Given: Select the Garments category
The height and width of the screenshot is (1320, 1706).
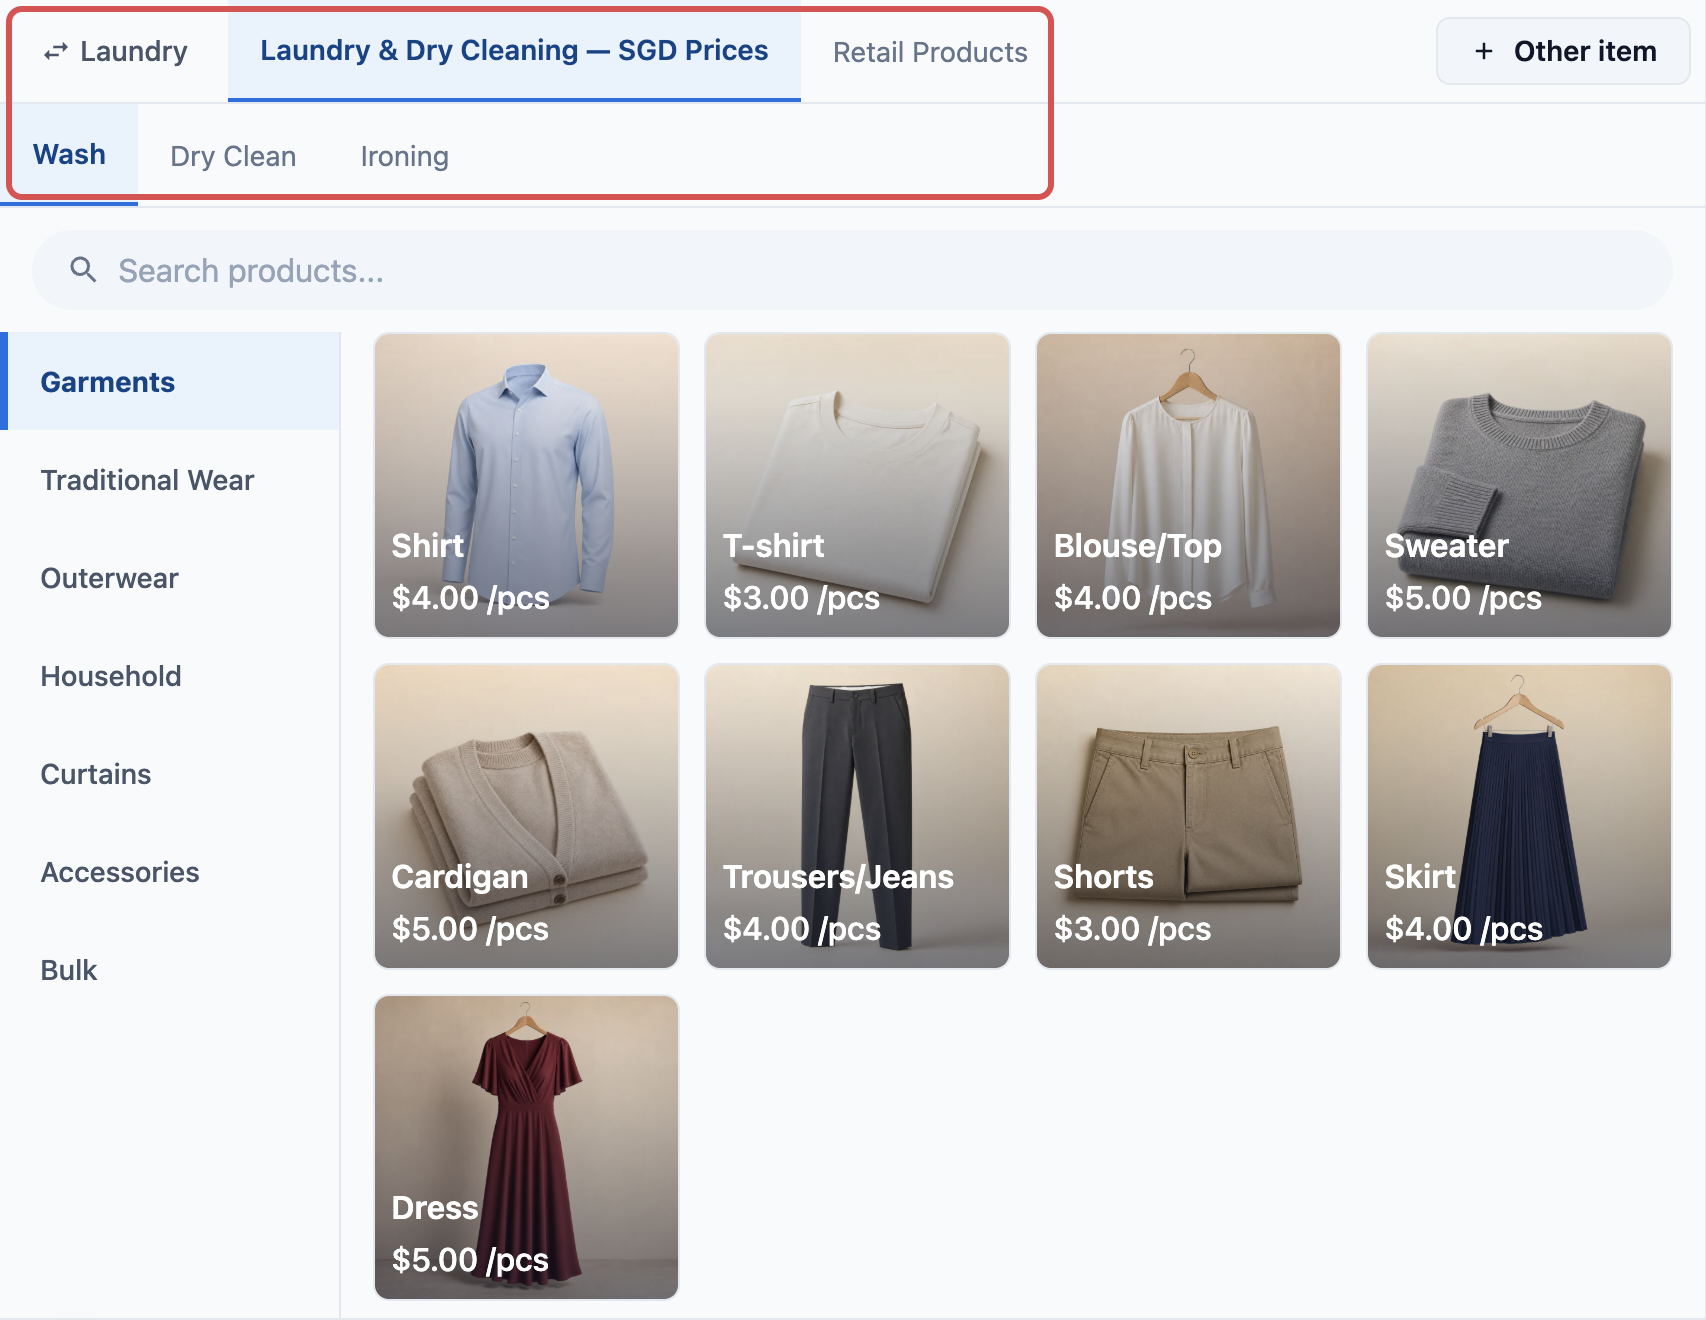Looking at the screenshot, I should click(x=170, y=382).
